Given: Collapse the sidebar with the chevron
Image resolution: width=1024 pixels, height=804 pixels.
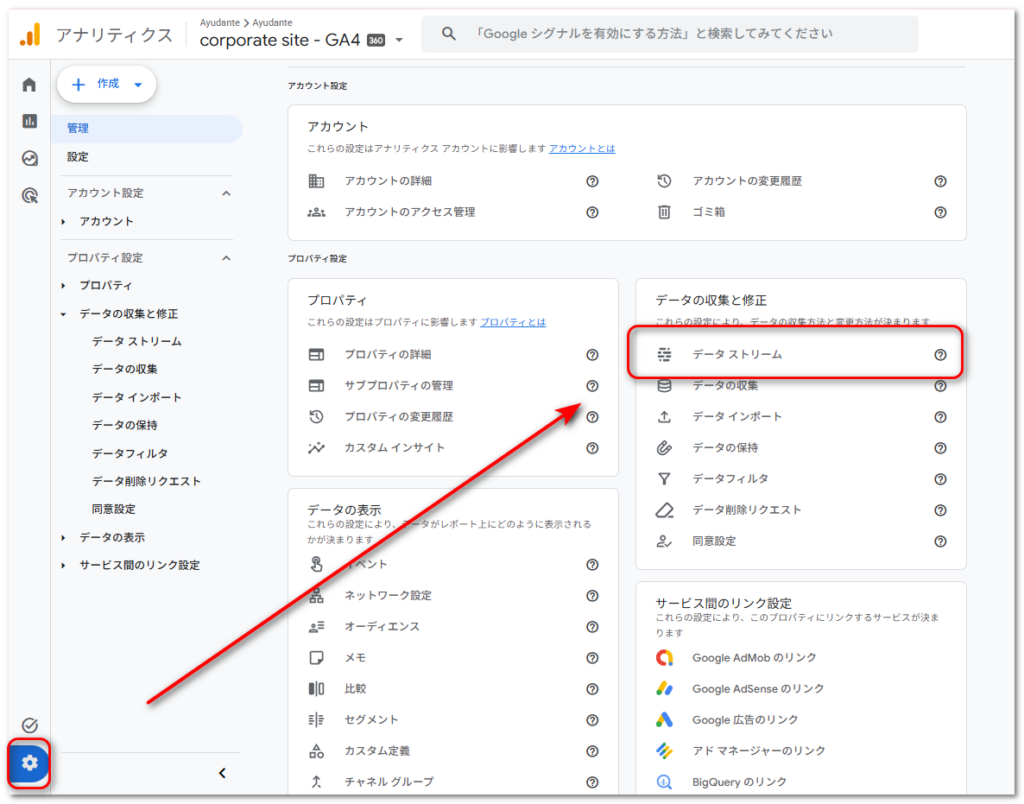Looking at the screenshot, I should click(222, 773).
